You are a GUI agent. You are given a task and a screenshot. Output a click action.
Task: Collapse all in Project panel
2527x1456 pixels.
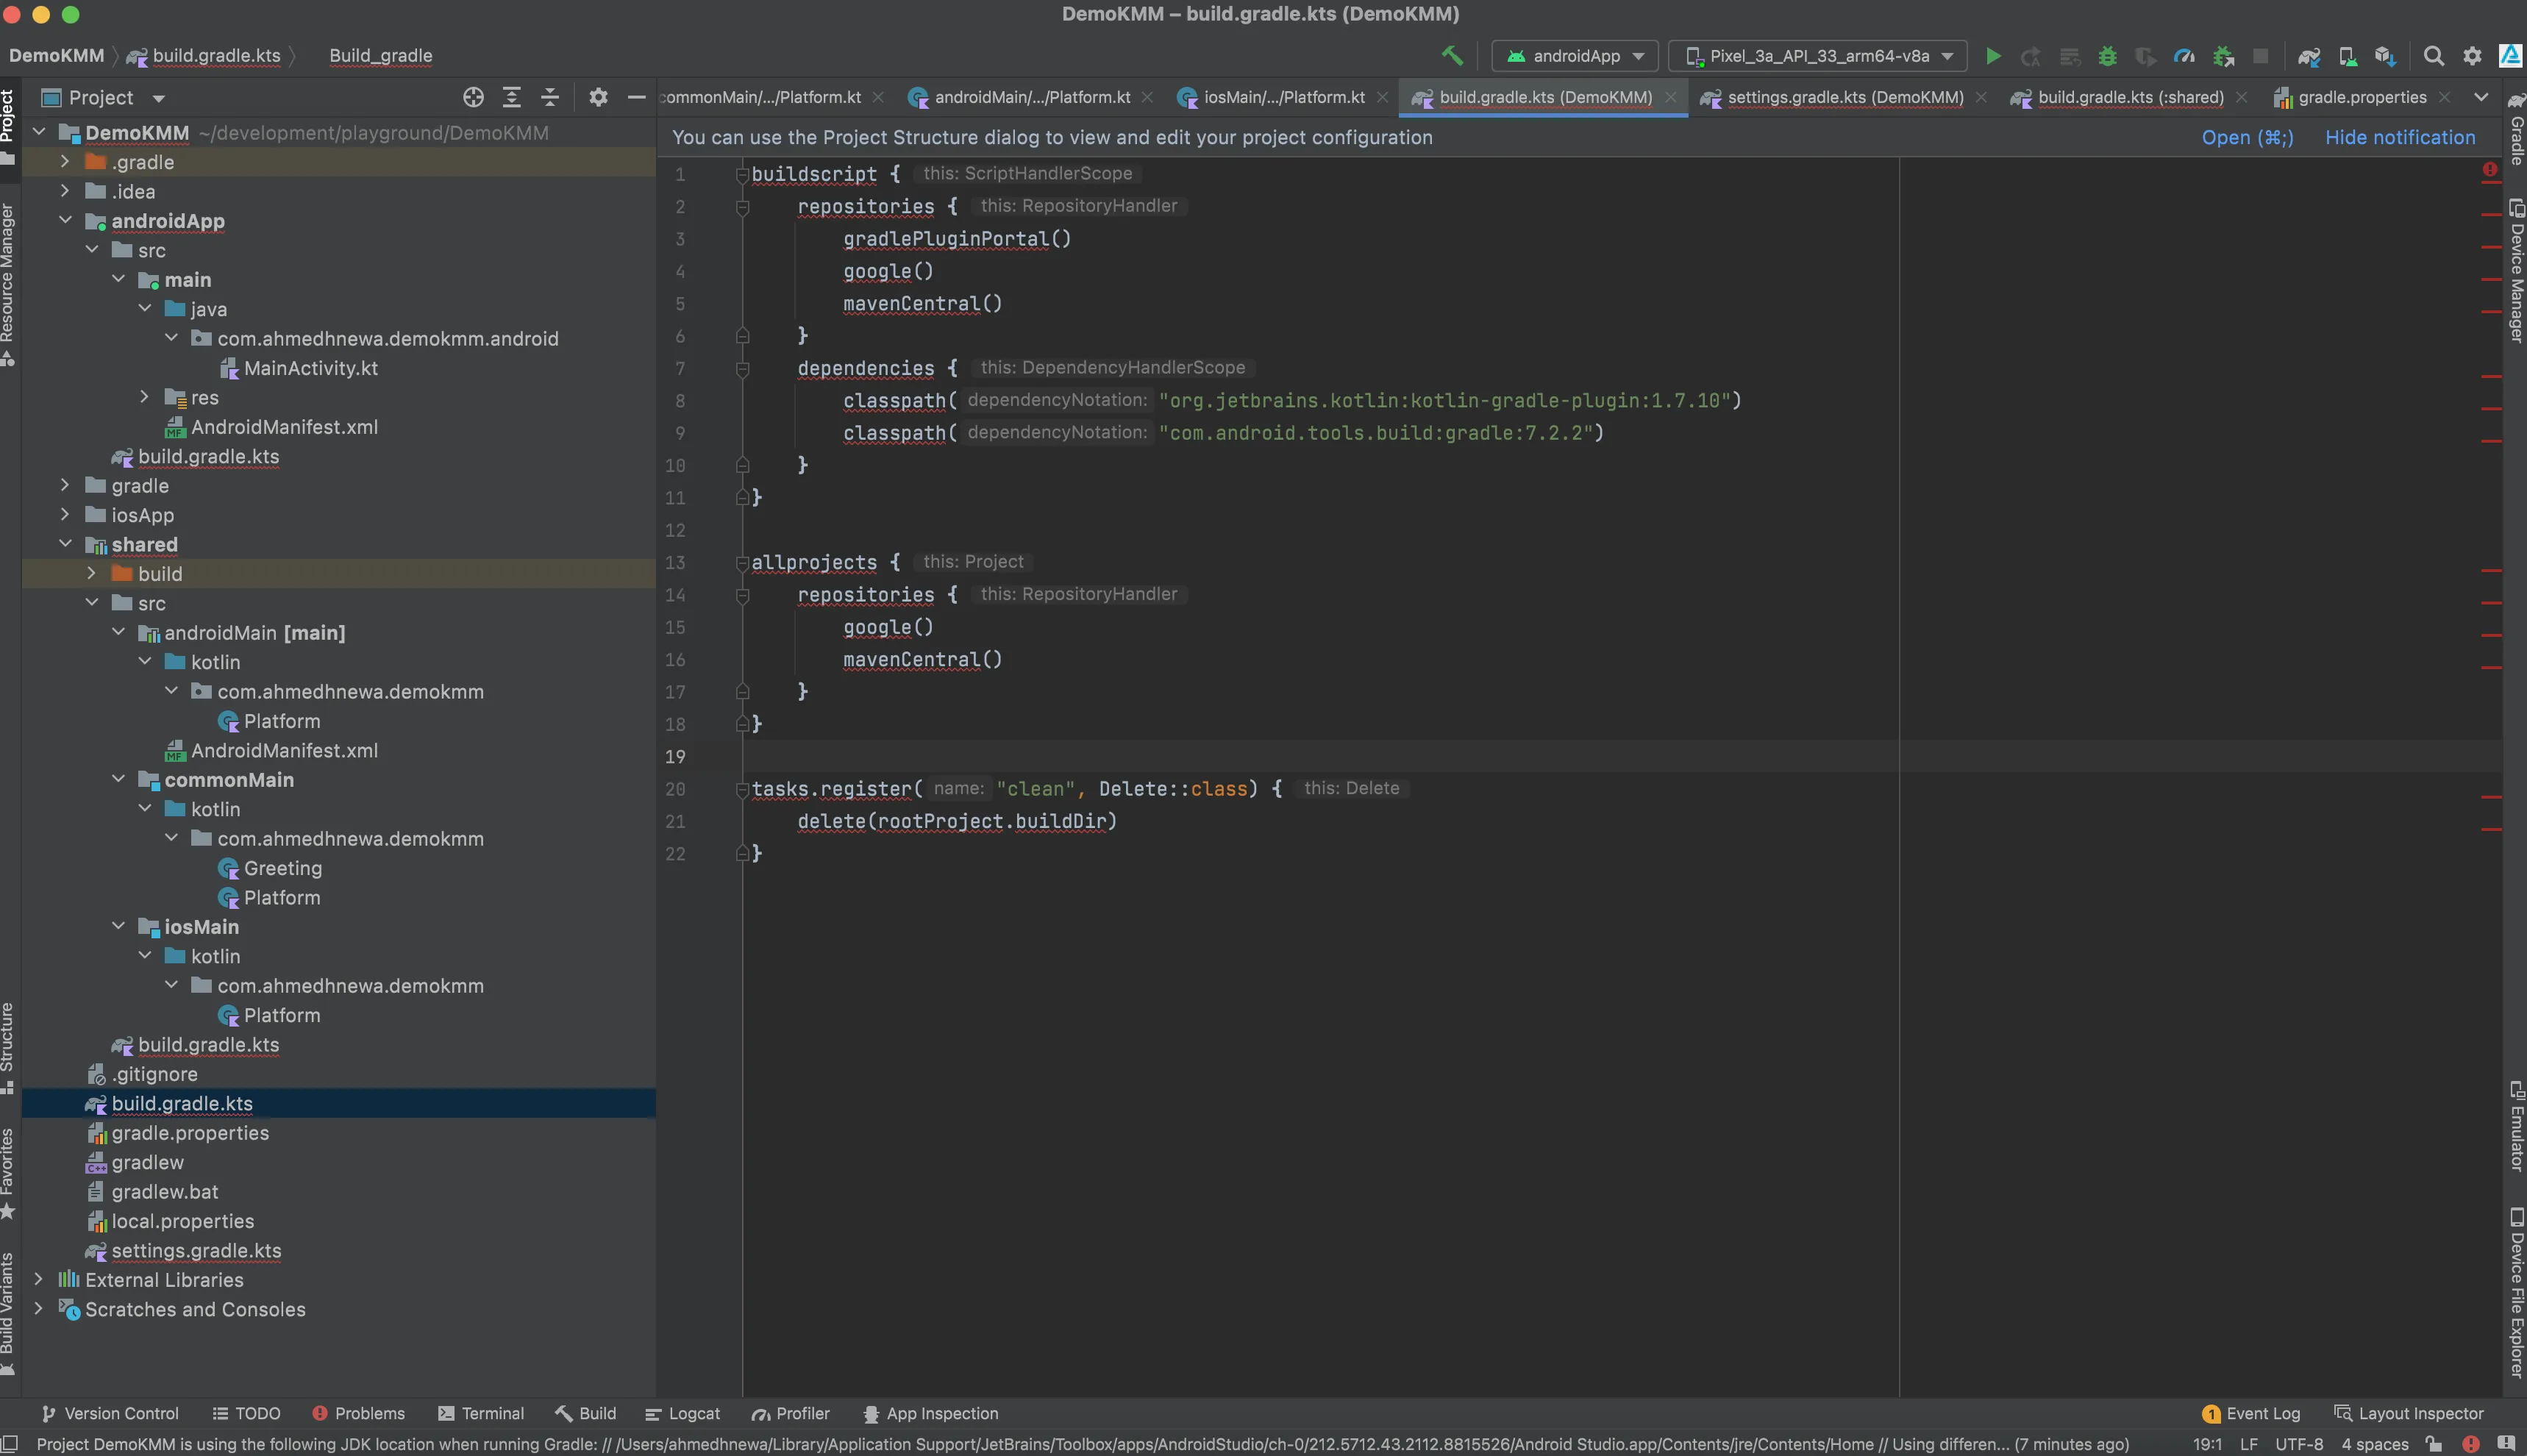tap(550, 97)
